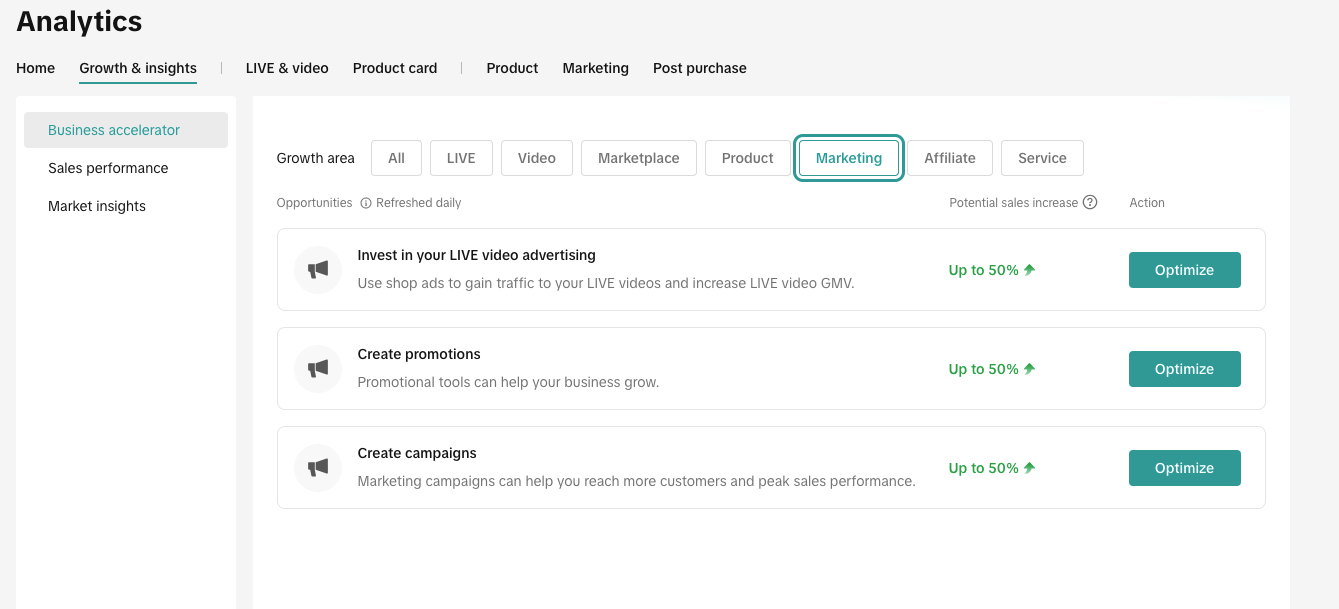
Task: Optimize the LIVE video advertising opportunity
Action: pos(1184,270)
